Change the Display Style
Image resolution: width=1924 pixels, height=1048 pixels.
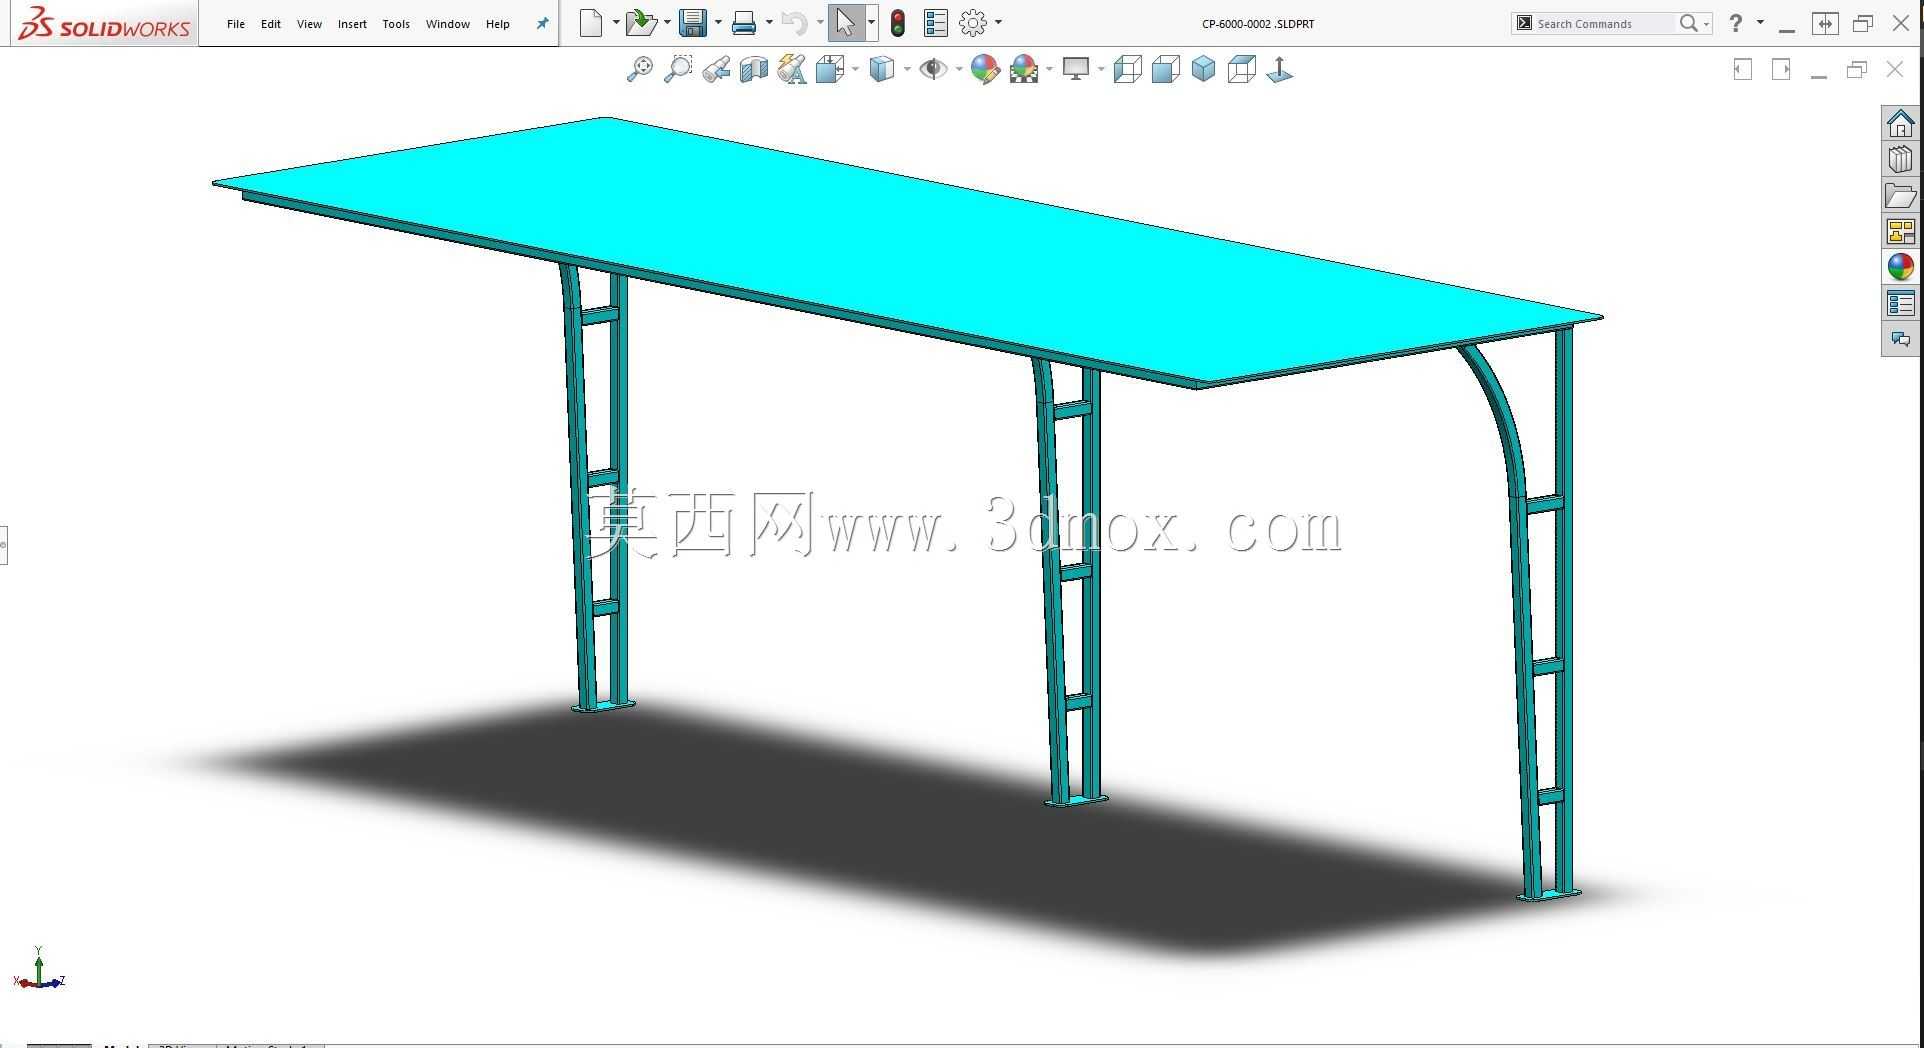(882, 69)
